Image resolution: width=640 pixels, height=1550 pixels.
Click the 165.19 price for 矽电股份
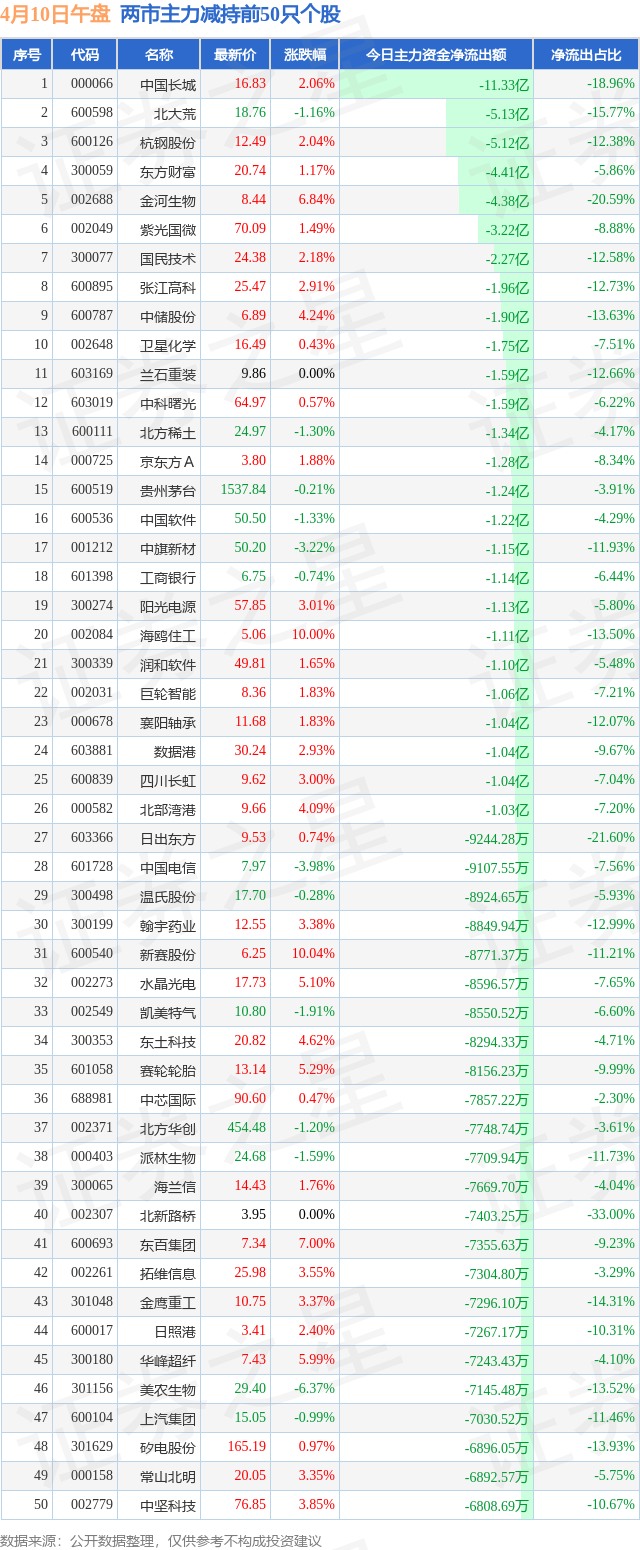point(247,1447)
